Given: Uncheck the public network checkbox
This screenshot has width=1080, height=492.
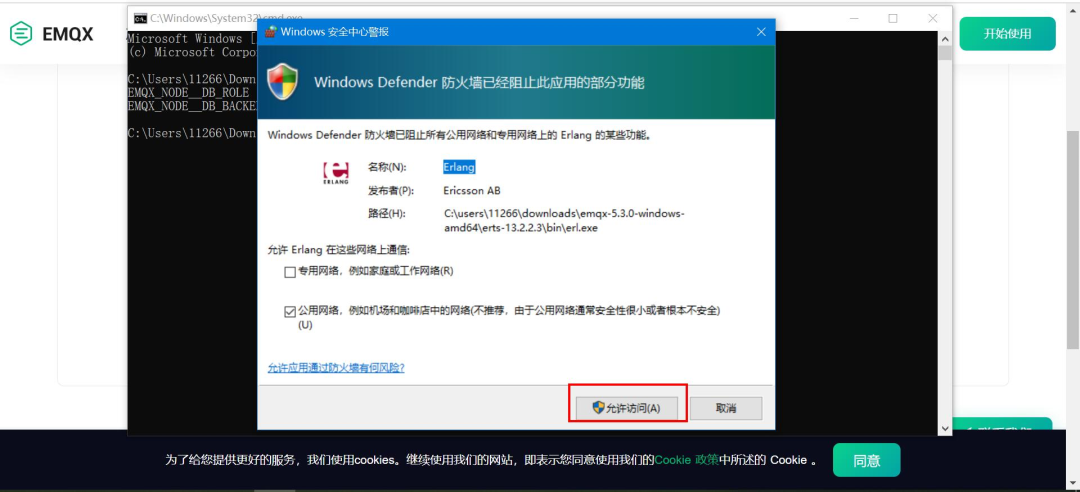Looking at the screenshot, I should click(290, 311).
